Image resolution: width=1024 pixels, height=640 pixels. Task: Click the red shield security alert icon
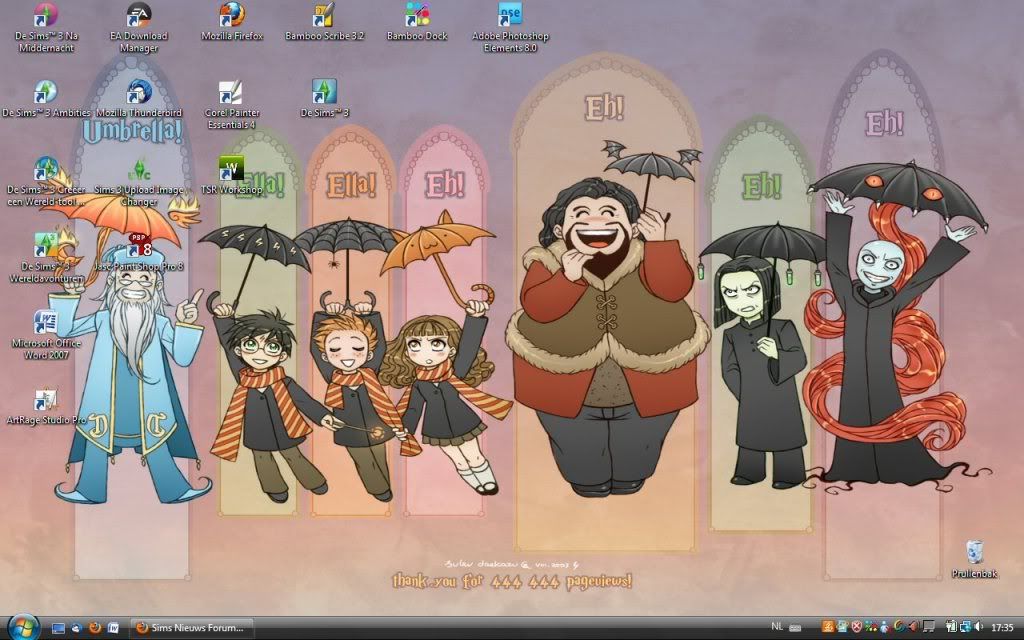pyautogui.click(x=856, y=628)
